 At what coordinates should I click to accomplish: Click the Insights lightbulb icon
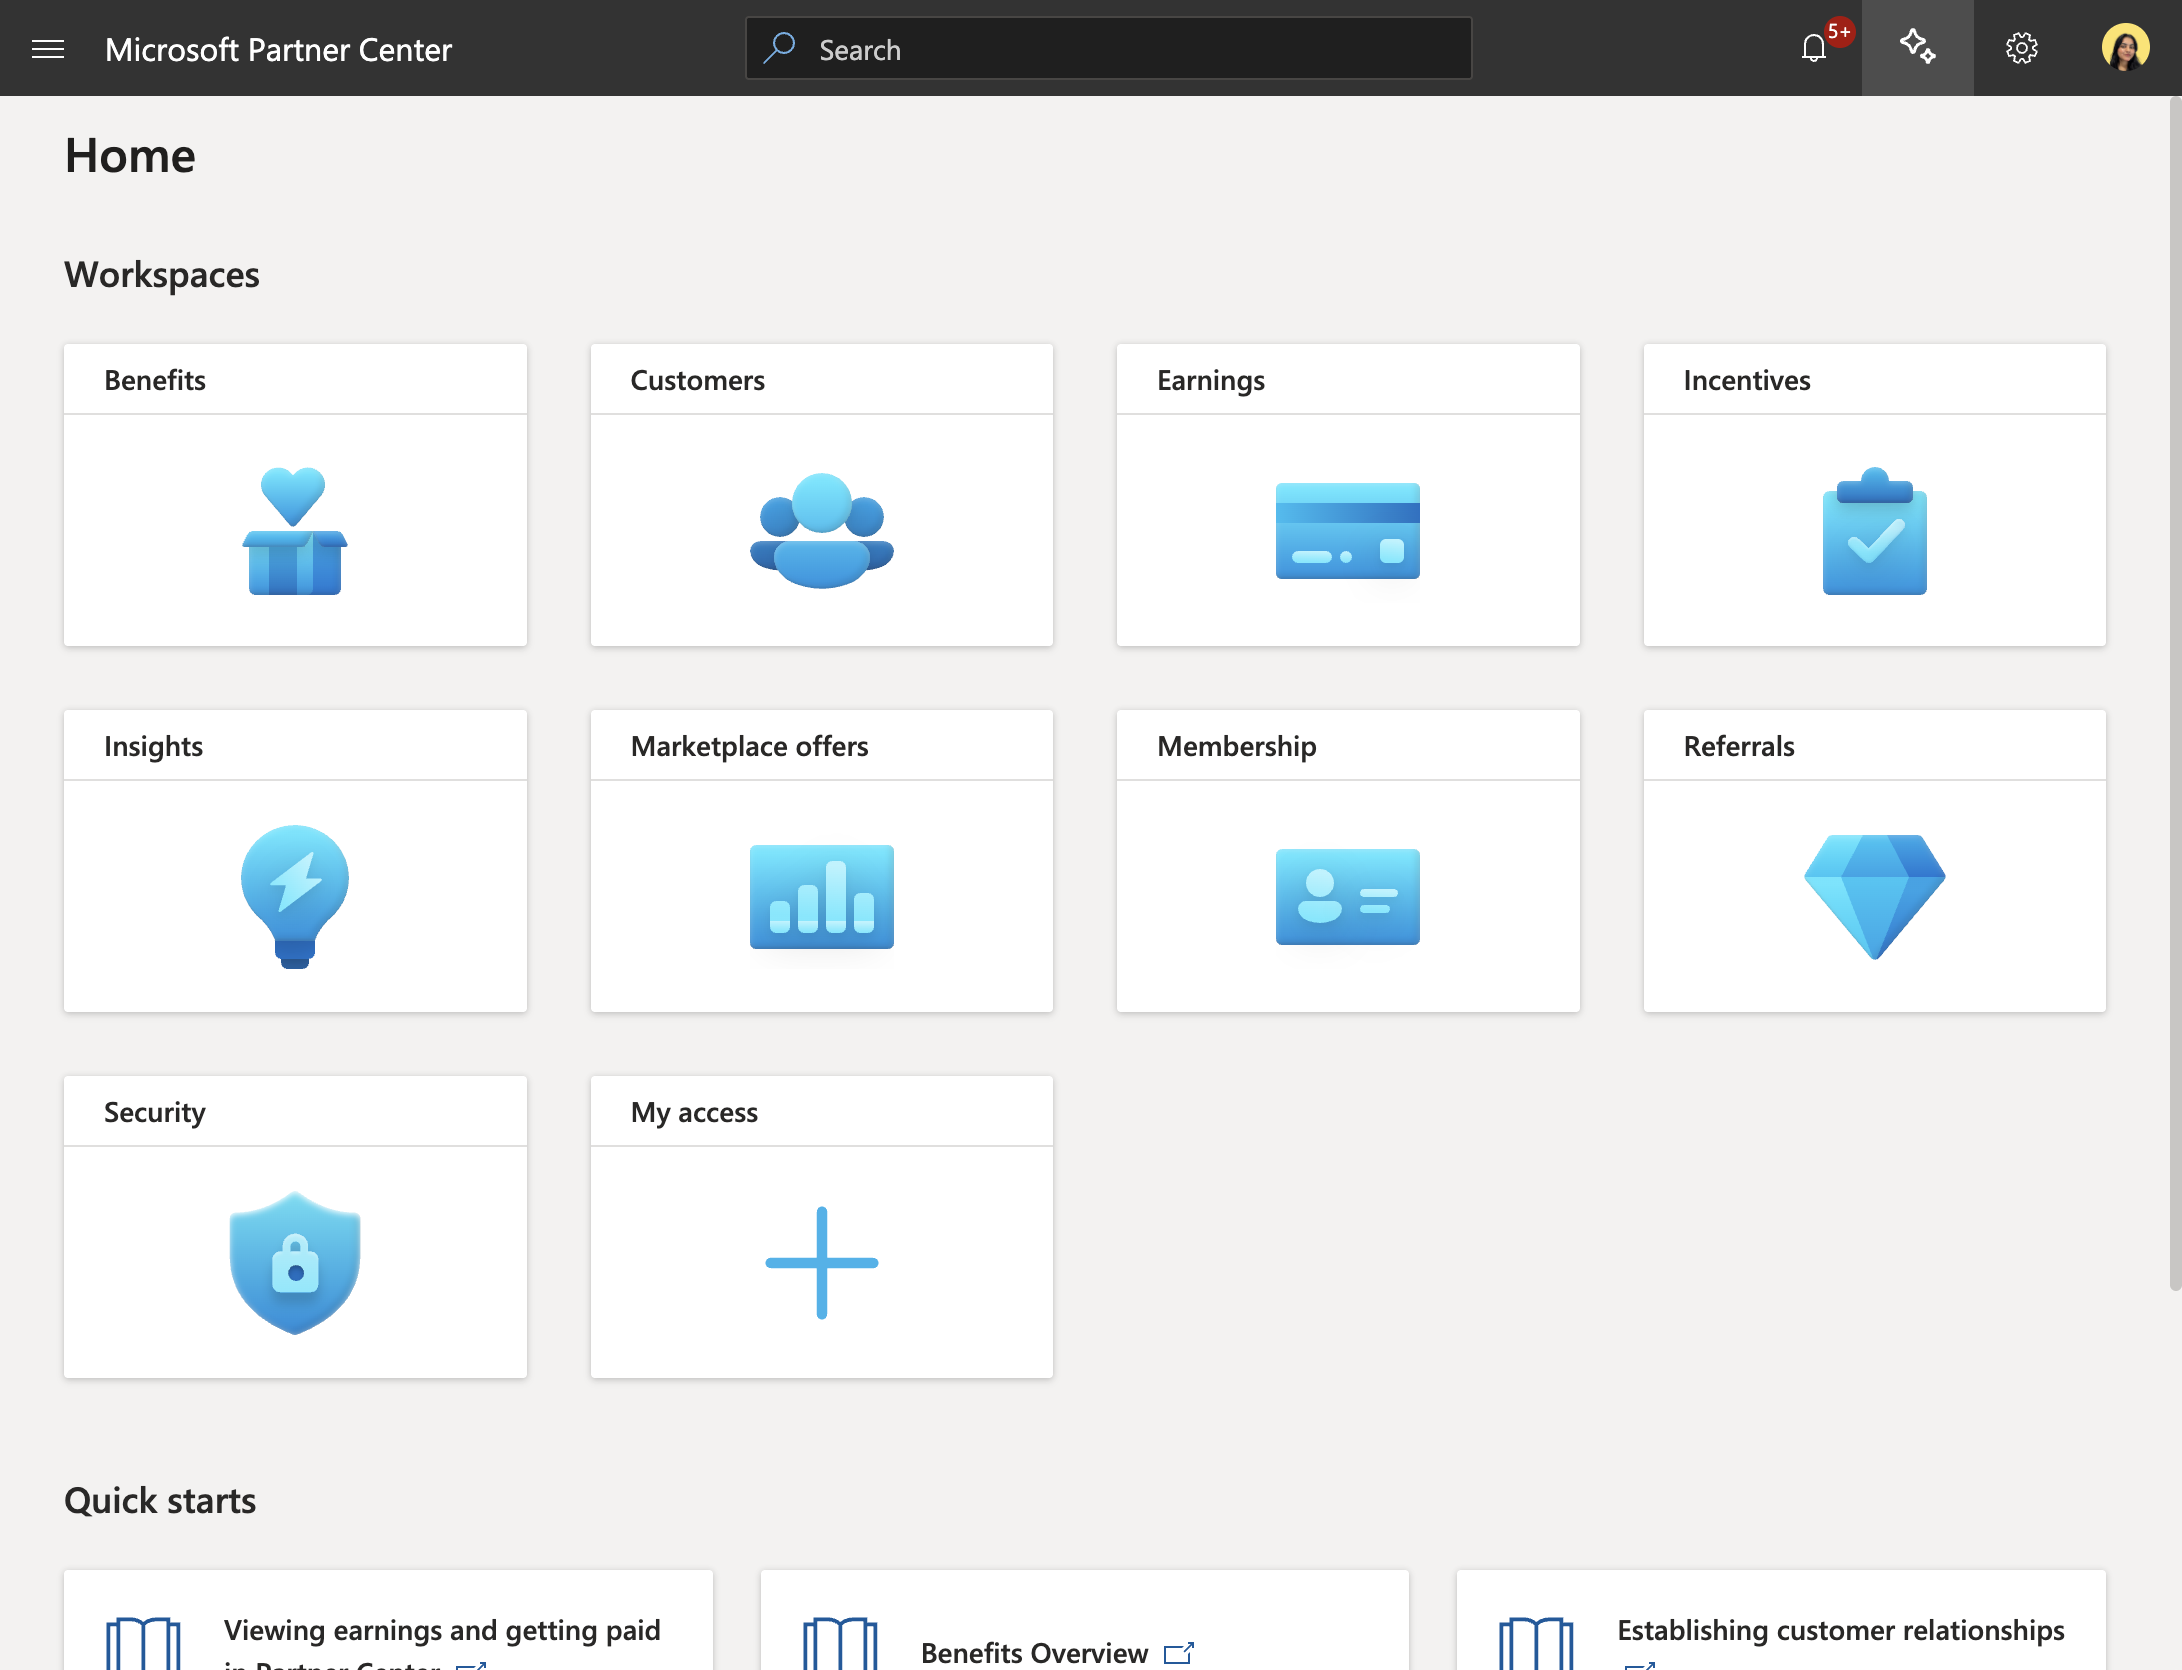coord(295,897)
